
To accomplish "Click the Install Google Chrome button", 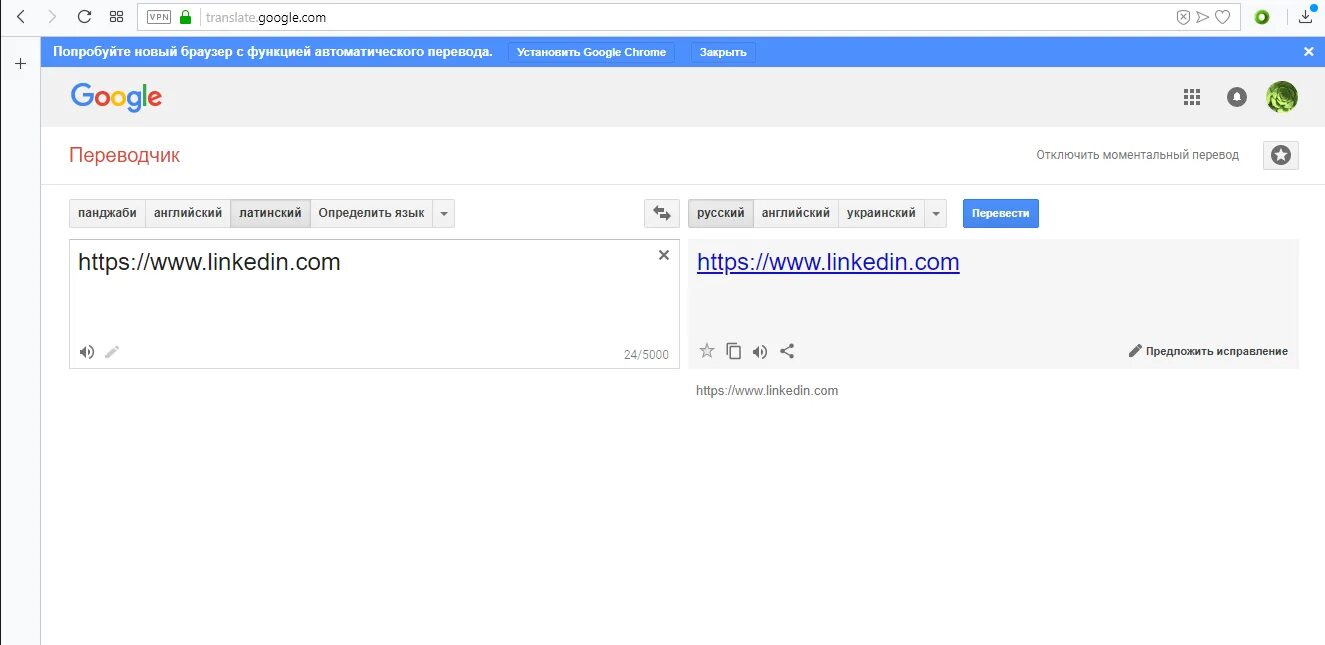I will 591,52.
